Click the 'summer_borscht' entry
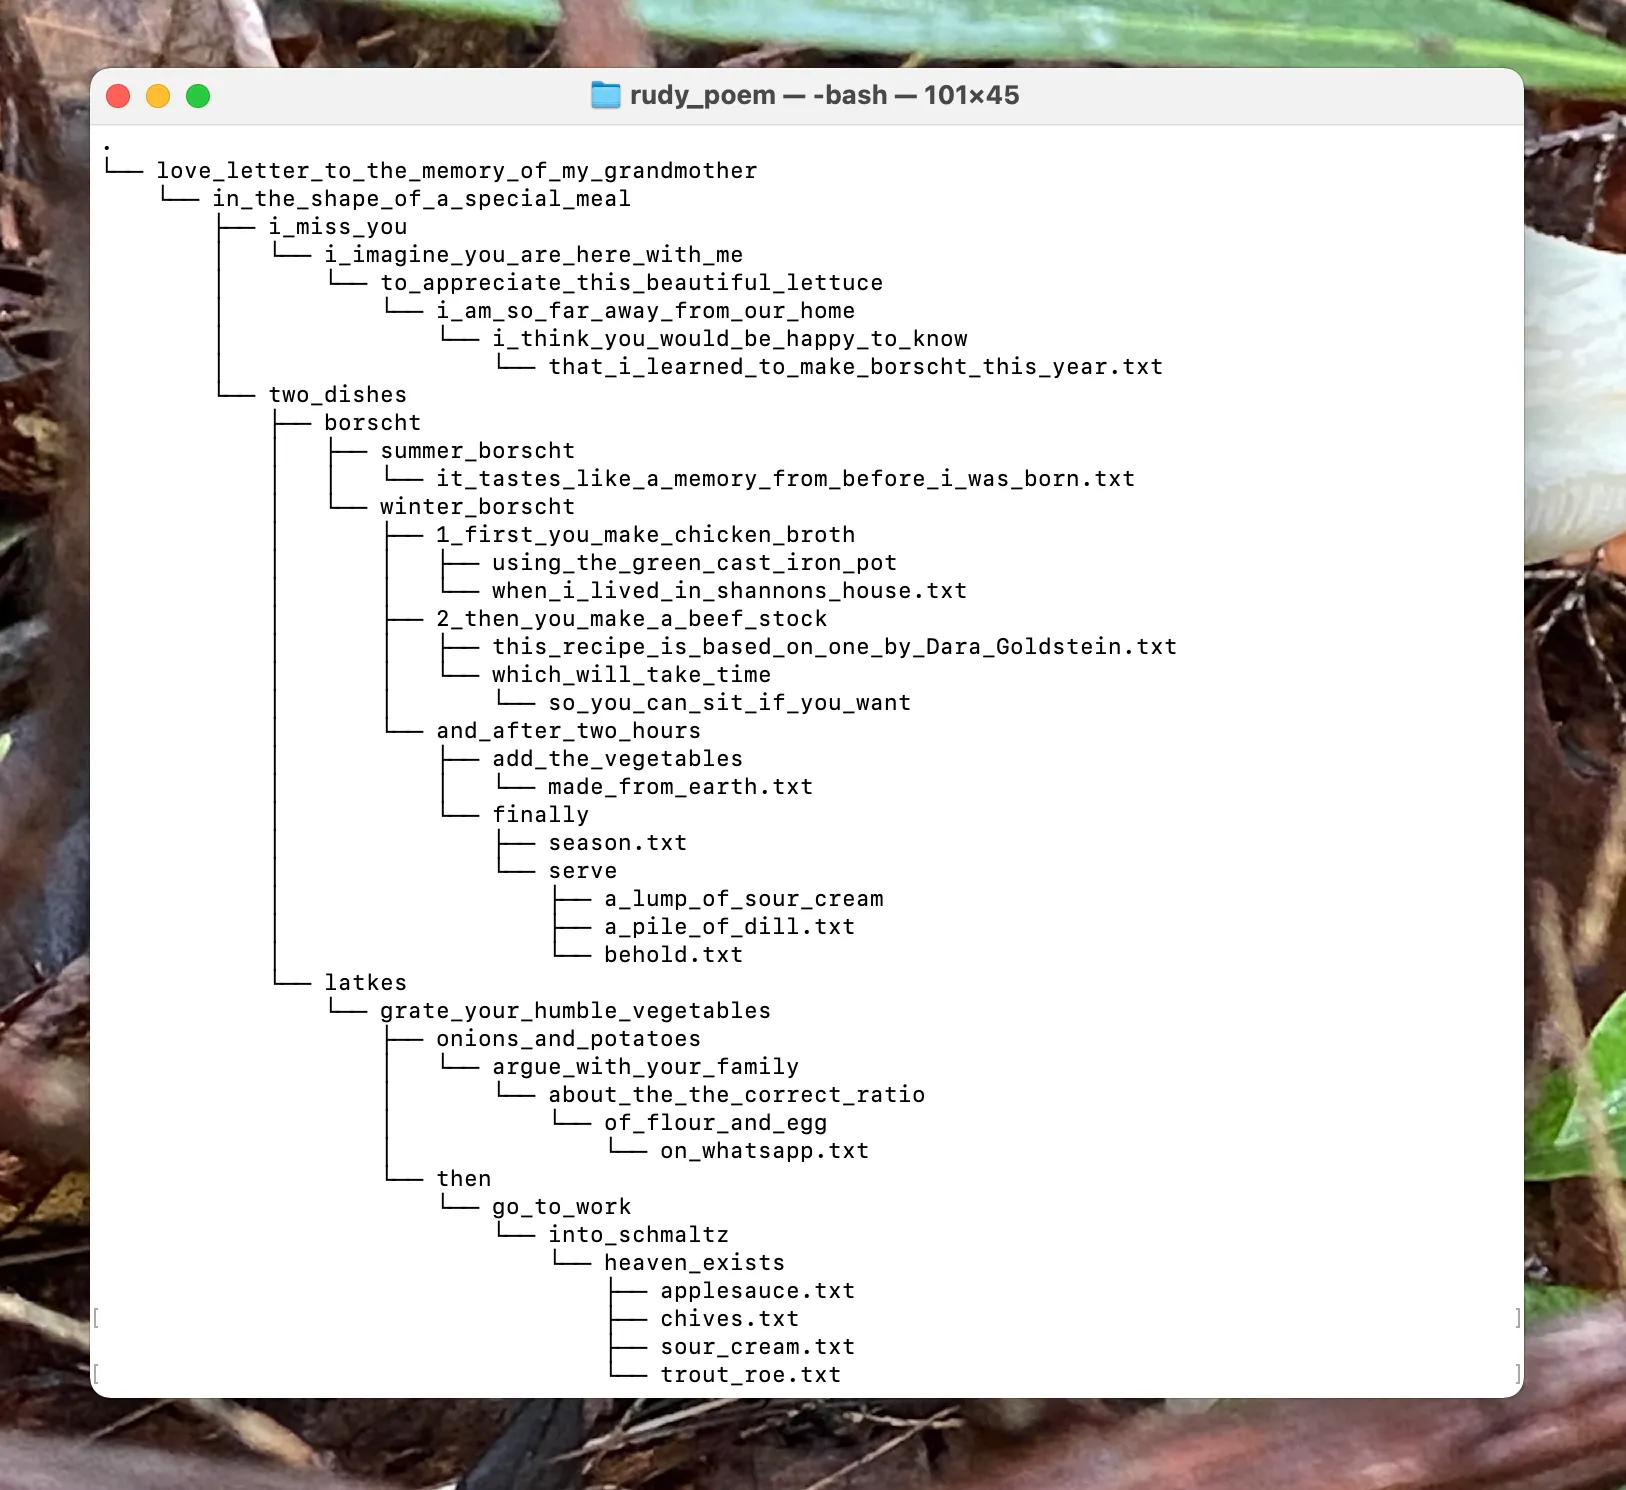1626x1490 pixels. coord(478,451)
